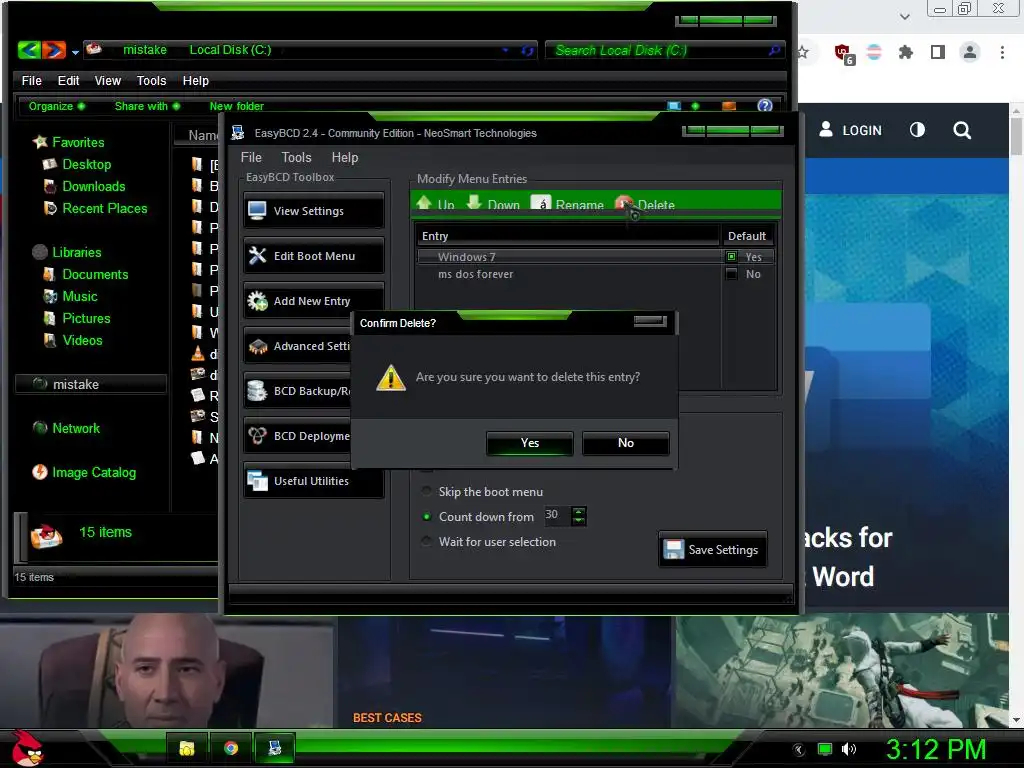Open Explorer View menu
1024x768 pixels.
pos(108,80)
